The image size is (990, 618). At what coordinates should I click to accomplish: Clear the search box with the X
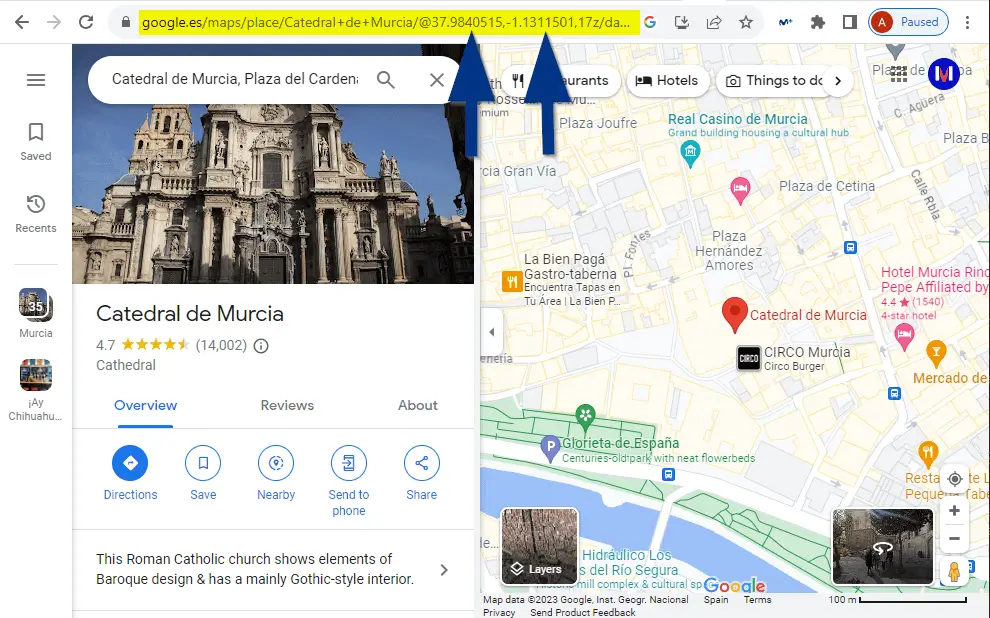click(x=436, y=80)
